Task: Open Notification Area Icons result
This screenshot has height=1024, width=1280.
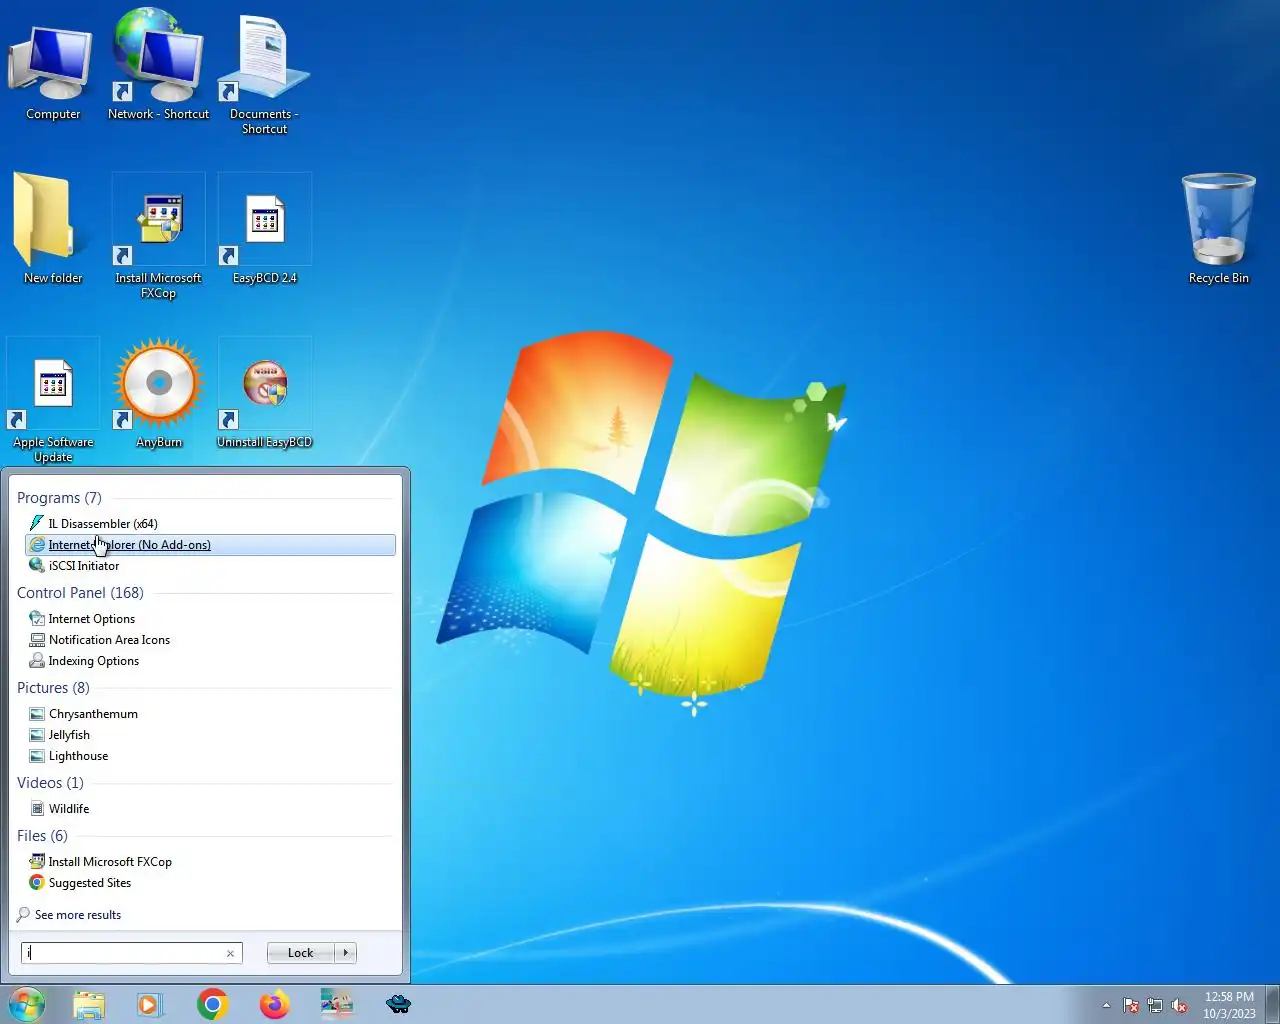Action: (210, 640)
